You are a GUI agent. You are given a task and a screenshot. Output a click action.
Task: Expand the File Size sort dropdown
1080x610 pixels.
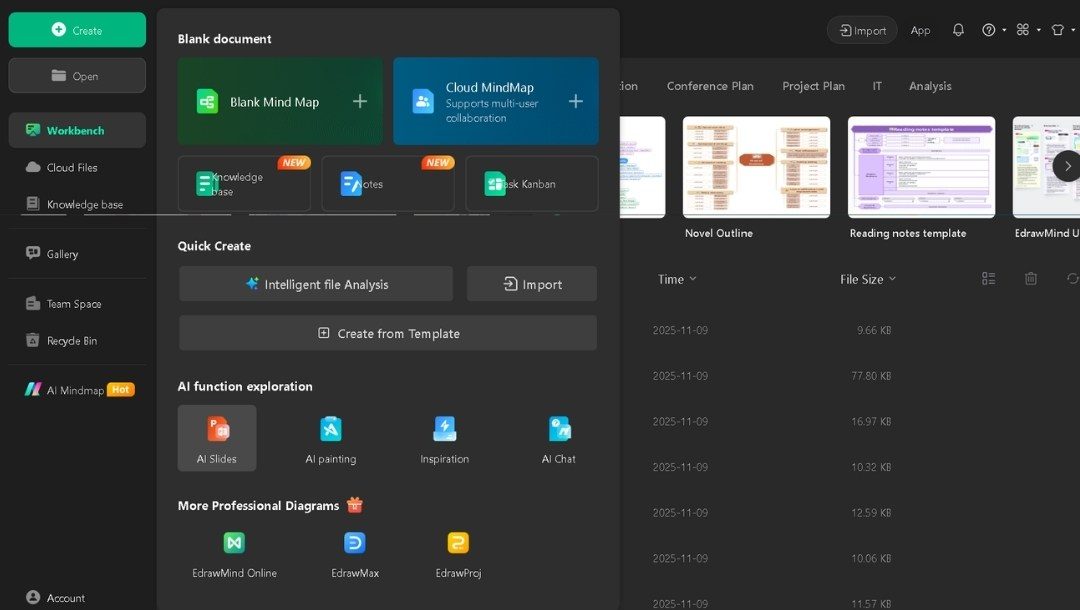tap(868, 280)
